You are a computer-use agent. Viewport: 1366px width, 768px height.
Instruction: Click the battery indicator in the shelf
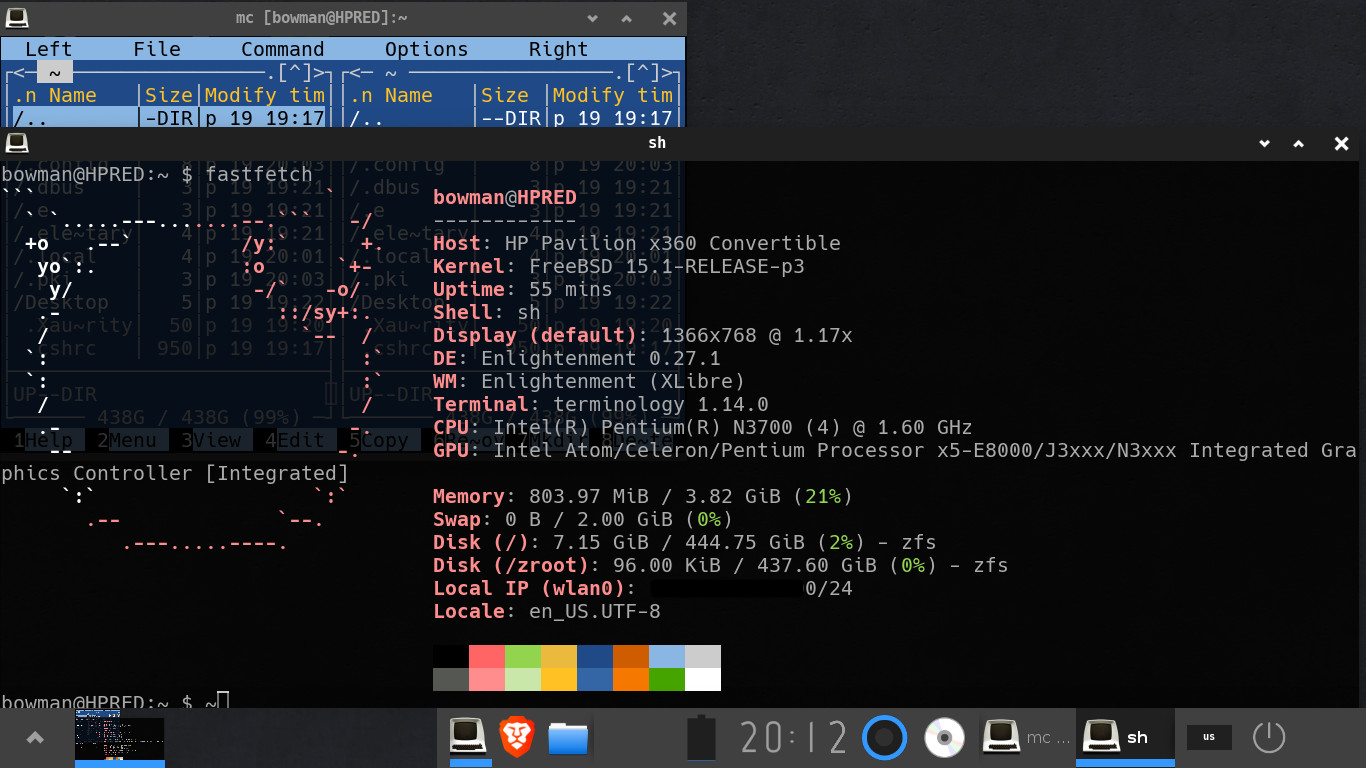[x=702, y=738]
